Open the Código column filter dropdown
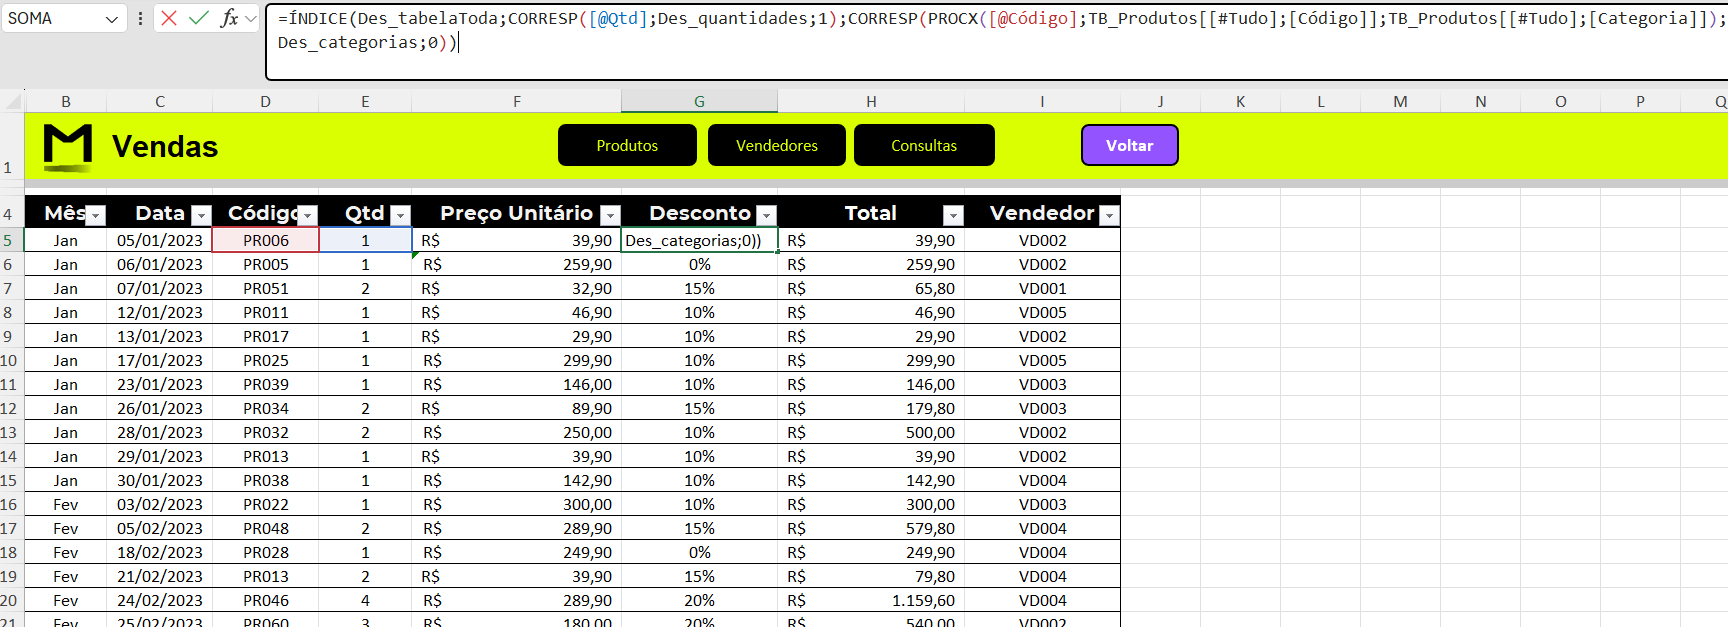 pyautogui.click(x=308, y=215)
